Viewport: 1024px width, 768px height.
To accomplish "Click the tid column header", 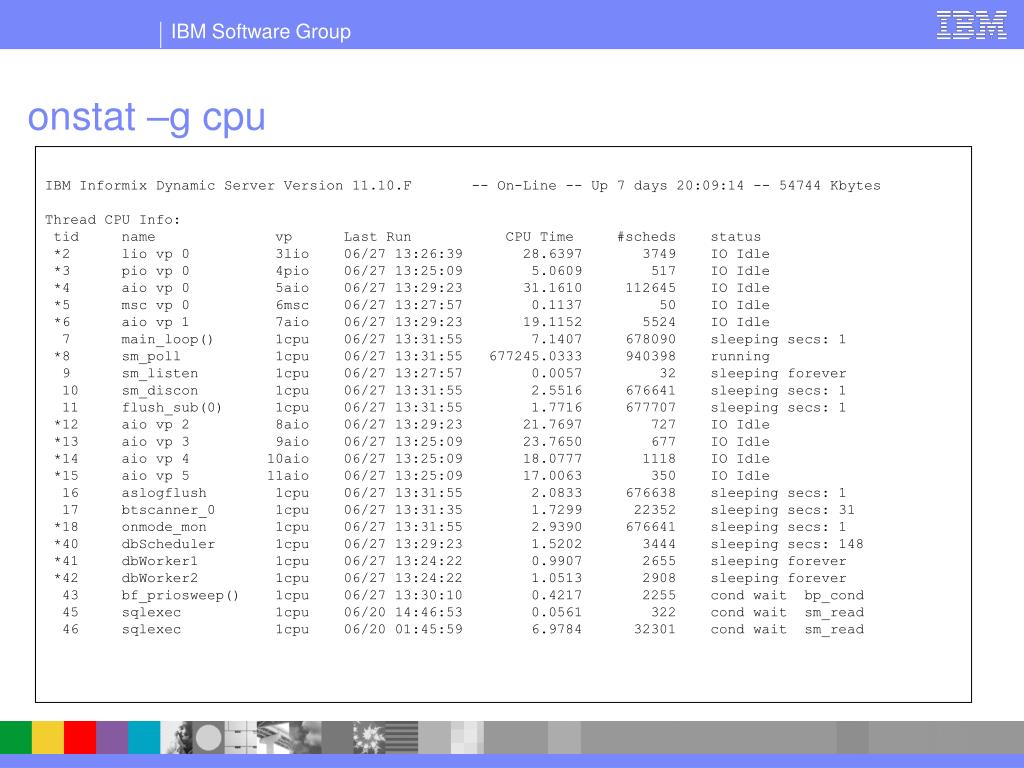I will 66,236.
